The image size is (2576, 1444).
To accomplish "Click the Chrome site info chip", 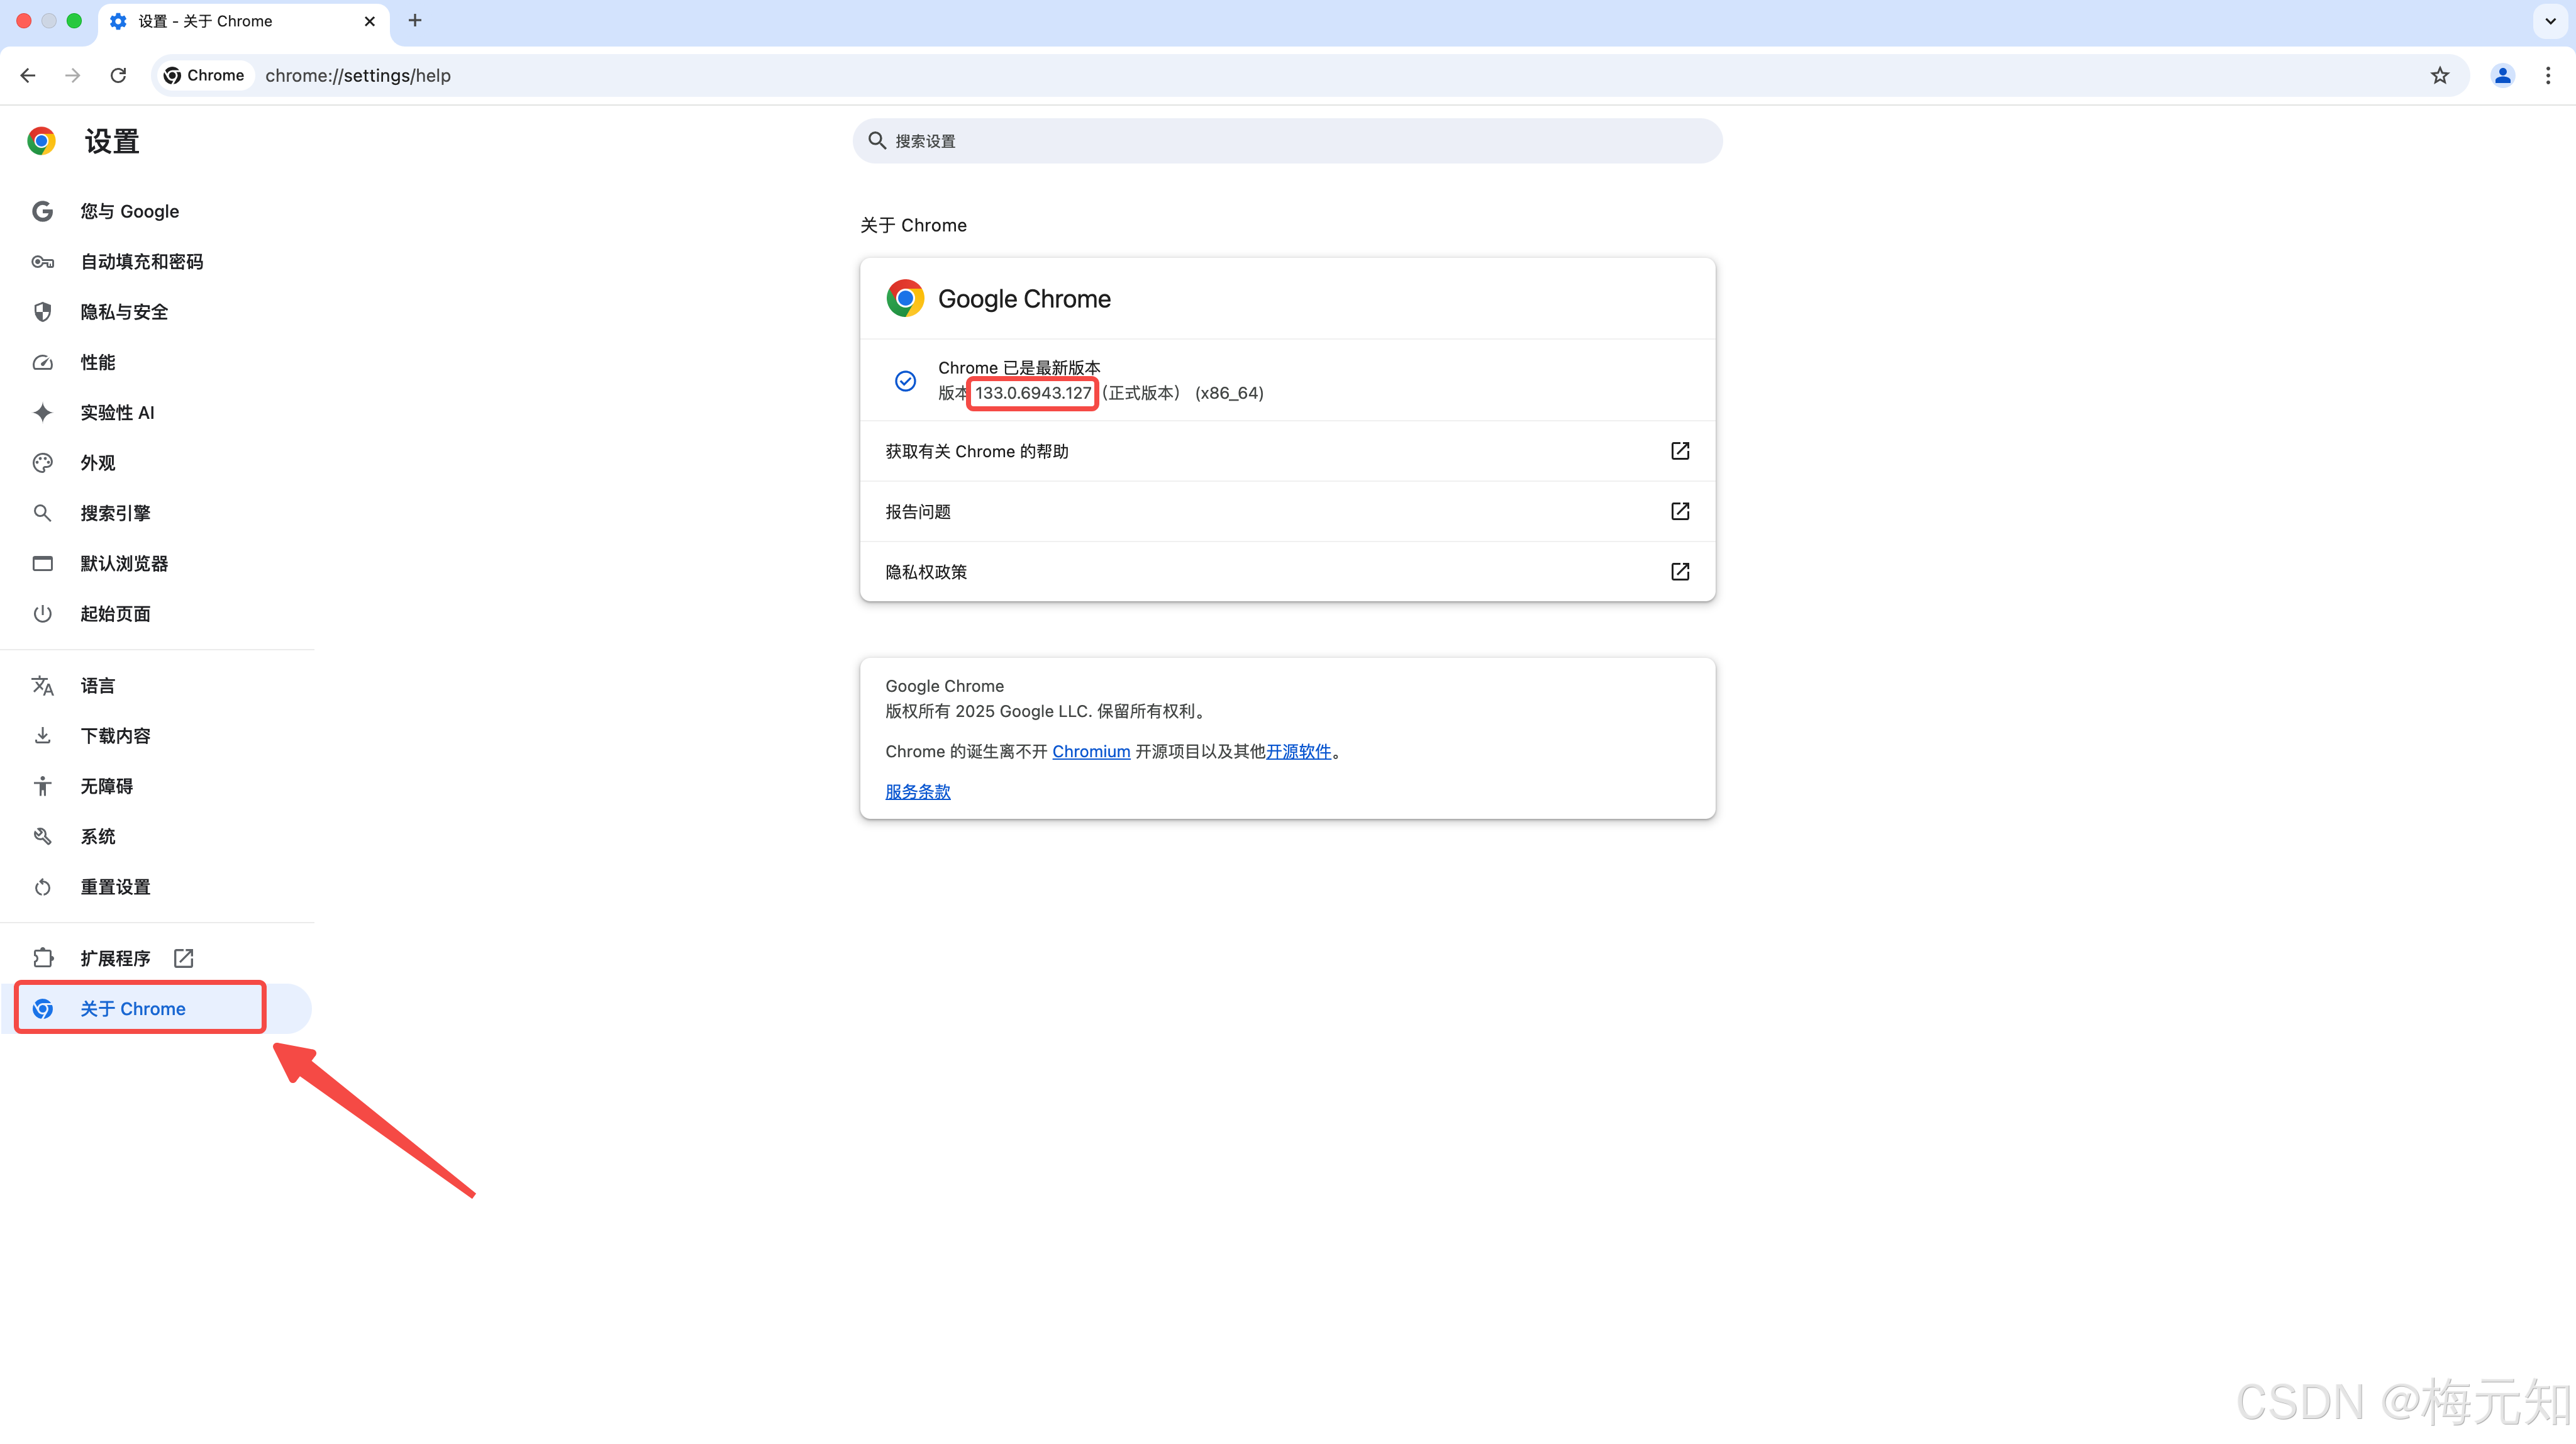I will [x=204, y=75].
